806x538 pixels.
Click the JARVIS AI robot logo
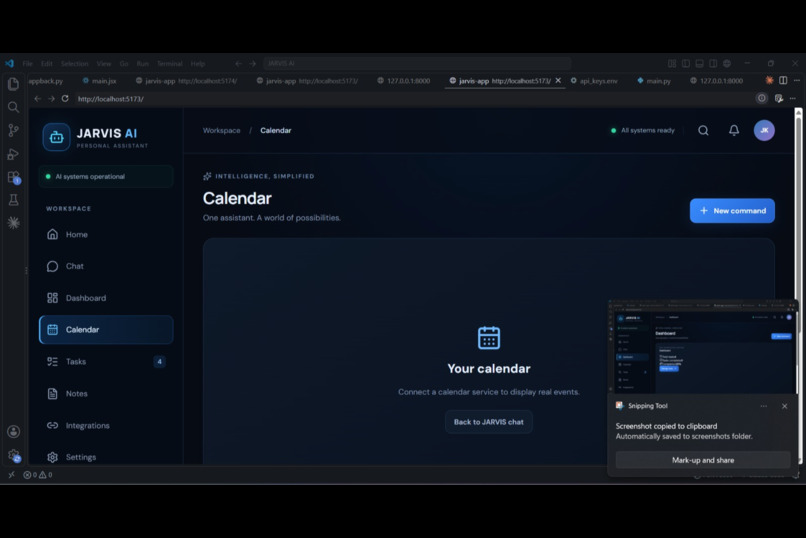click(57, 137)
